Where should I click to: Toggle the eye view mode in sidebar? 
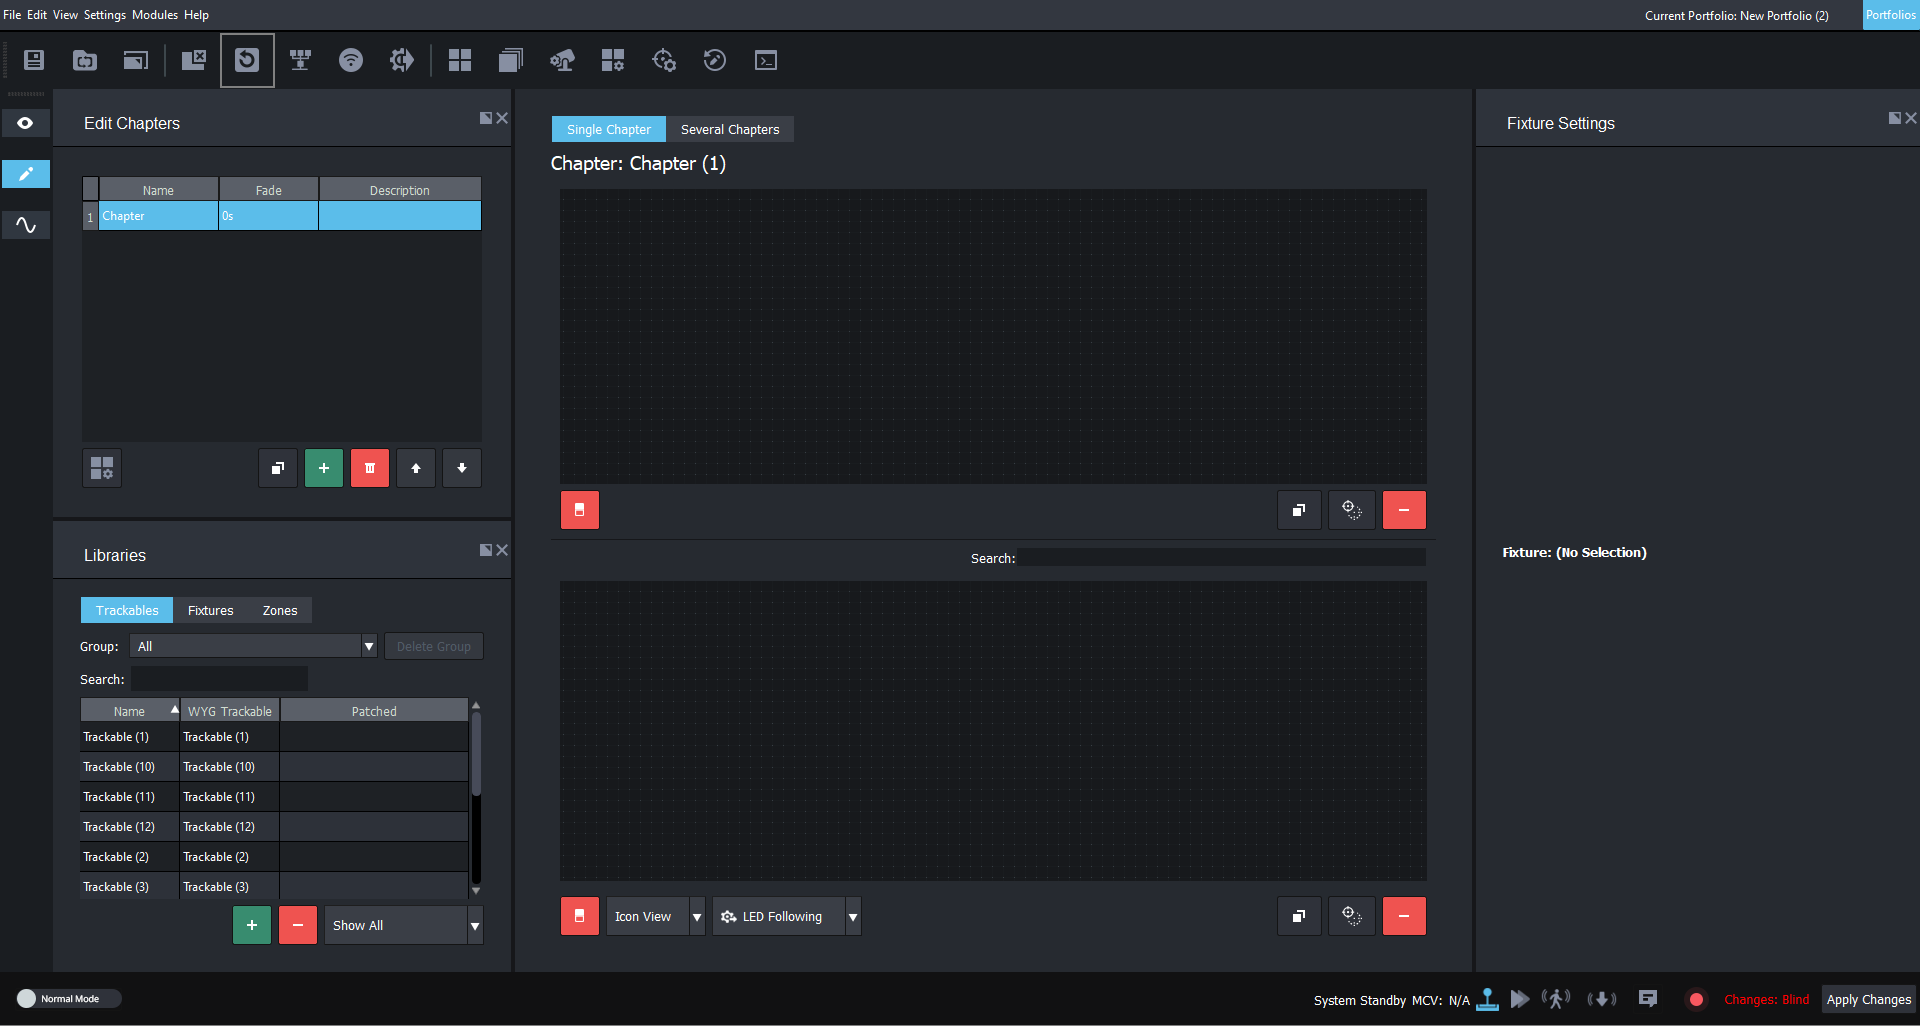(26, 123)
